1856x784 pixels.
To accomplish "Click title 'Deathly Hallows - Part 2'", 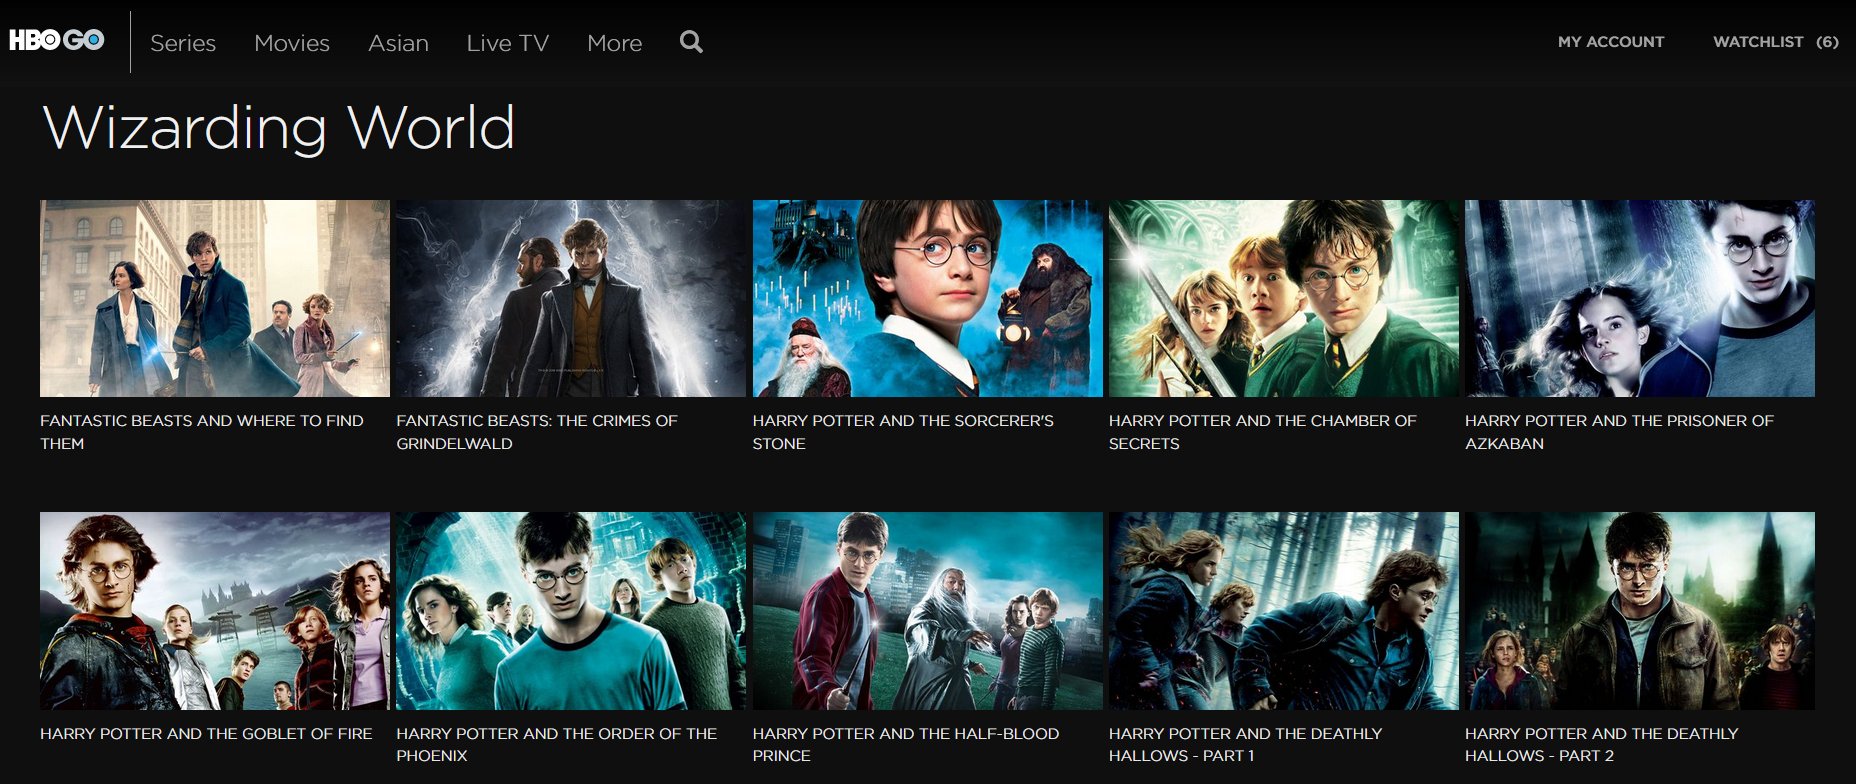I will 1602,745.
